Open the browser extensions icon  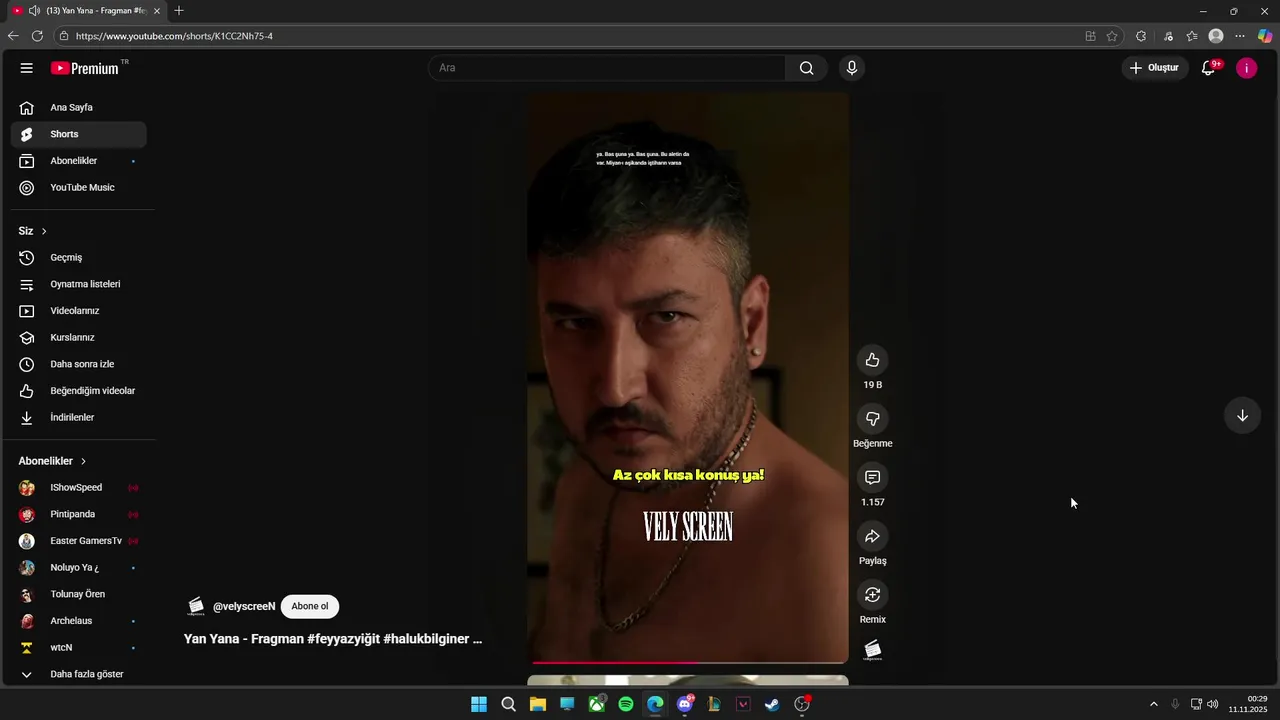pos(1141,36)
